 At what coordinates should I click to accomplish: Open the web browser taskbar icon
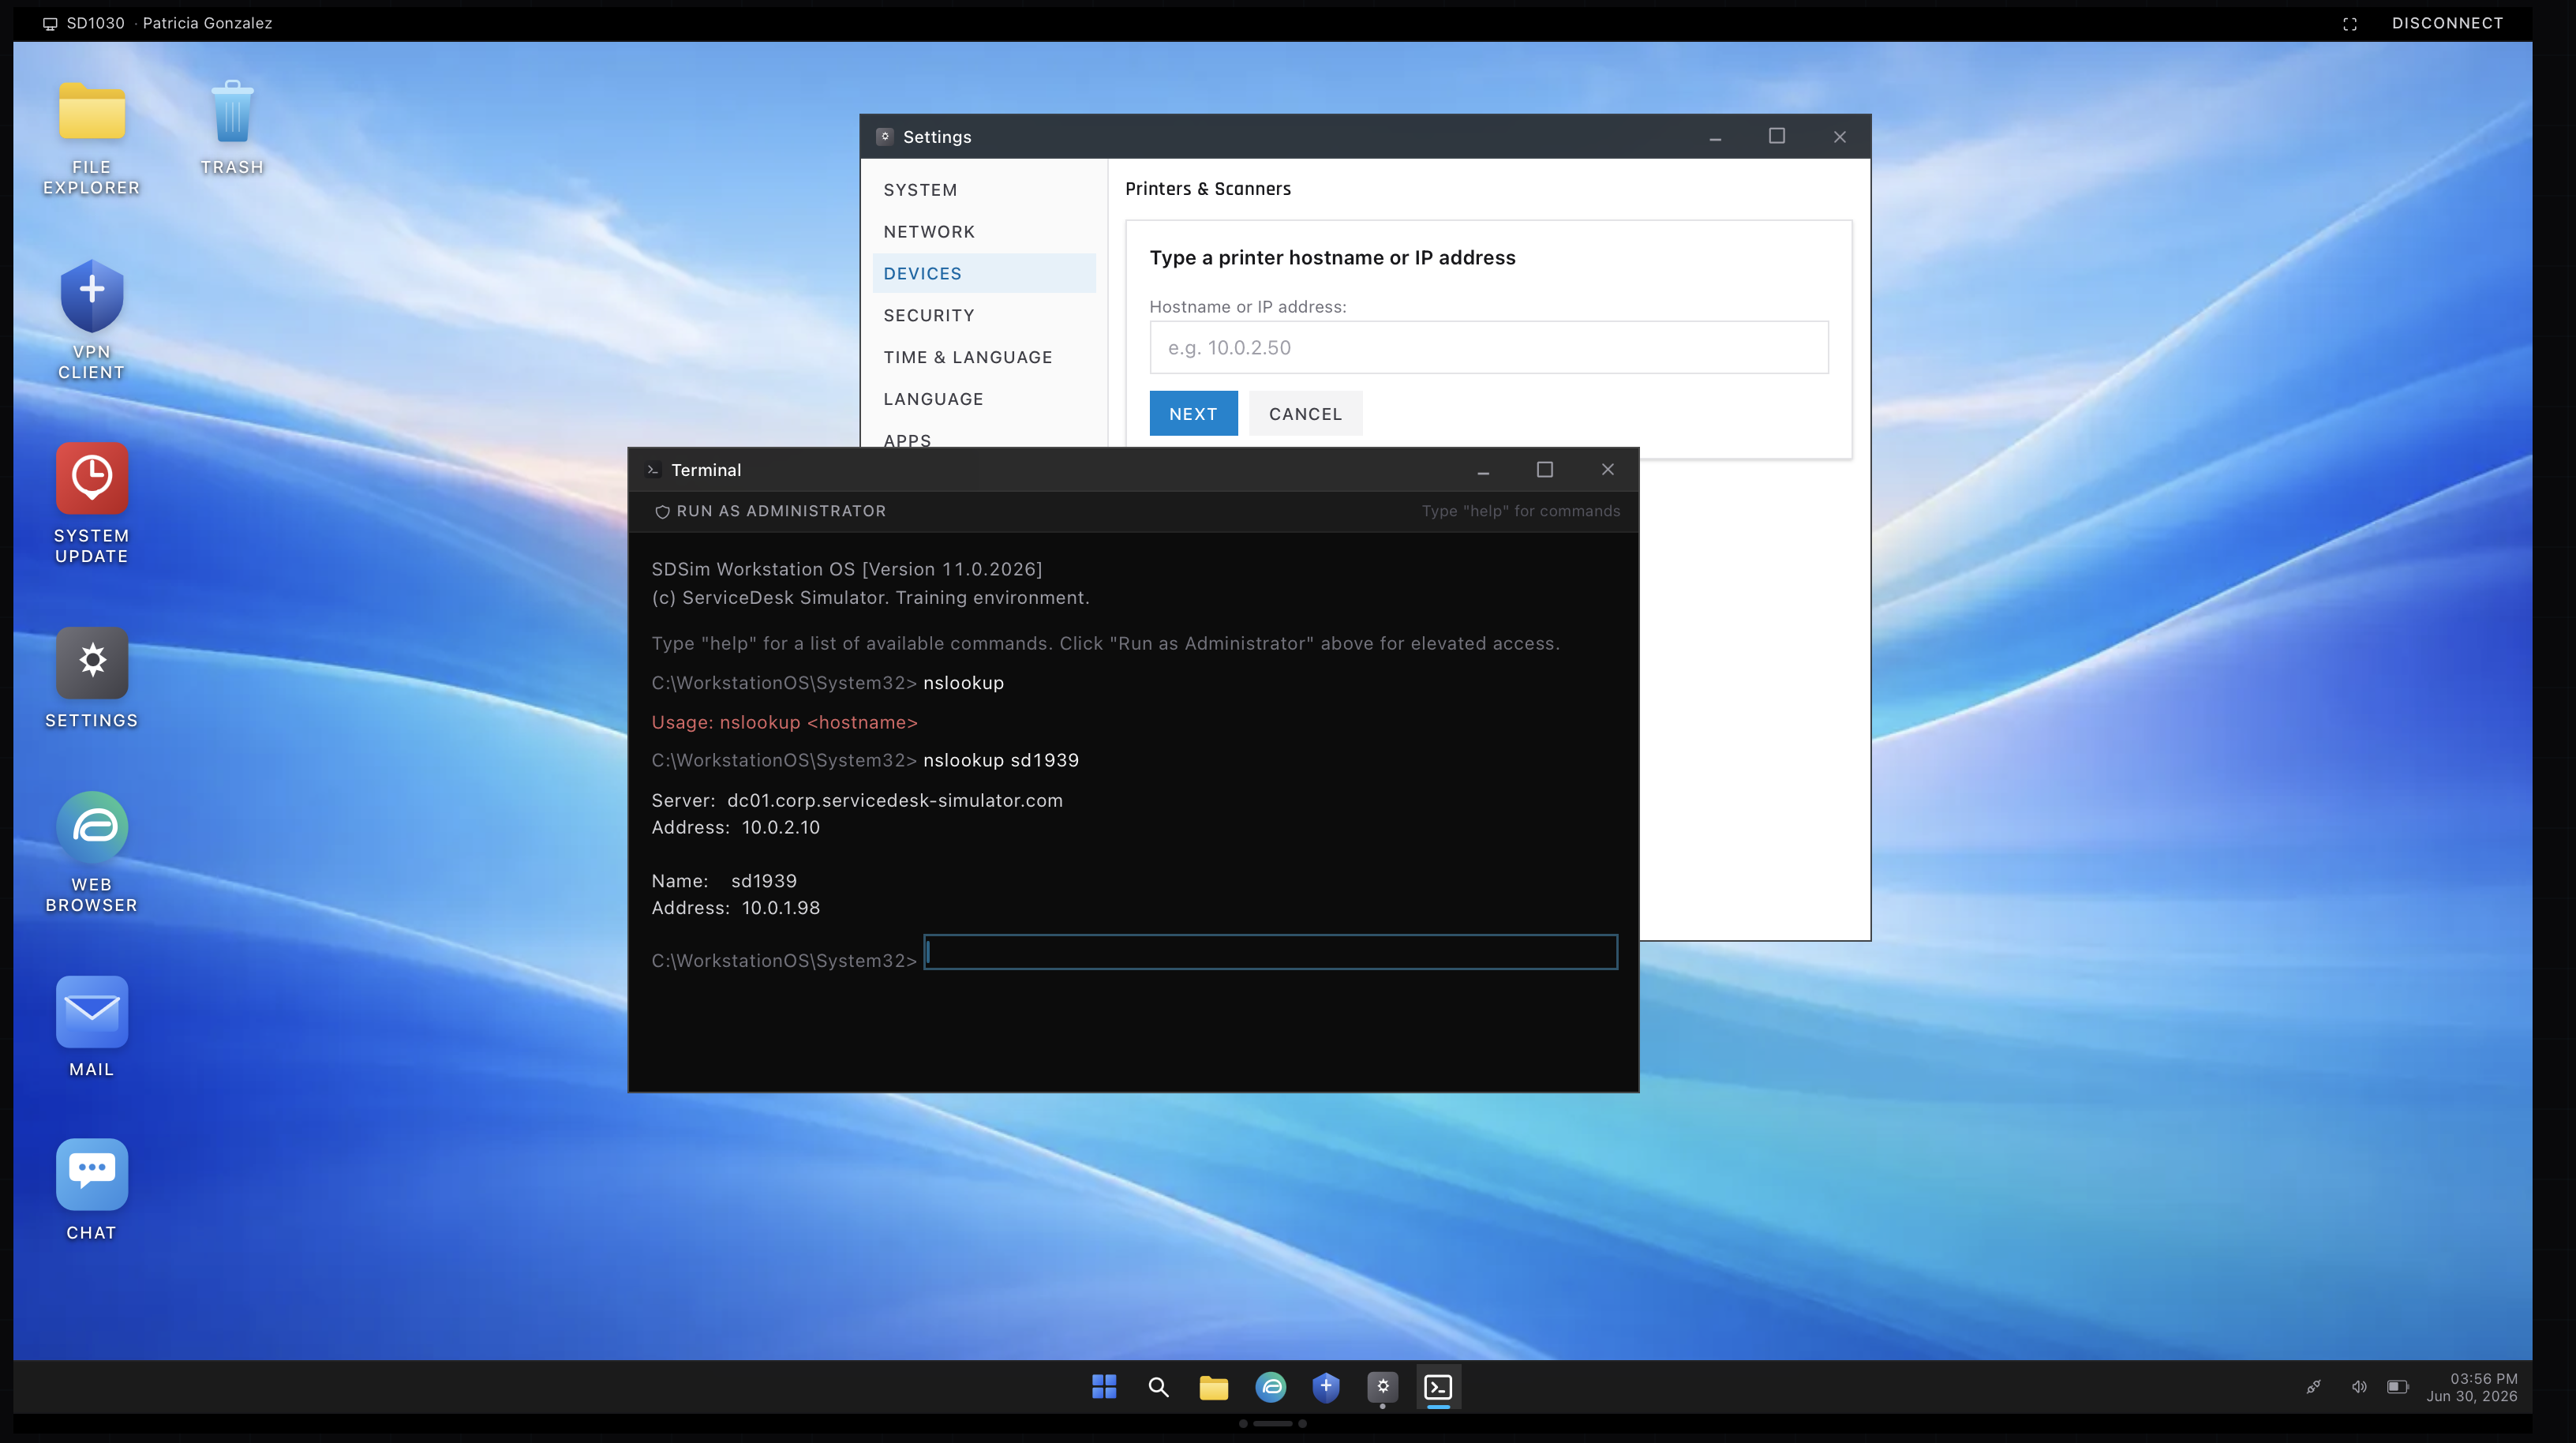(x=1271, y=1386)
